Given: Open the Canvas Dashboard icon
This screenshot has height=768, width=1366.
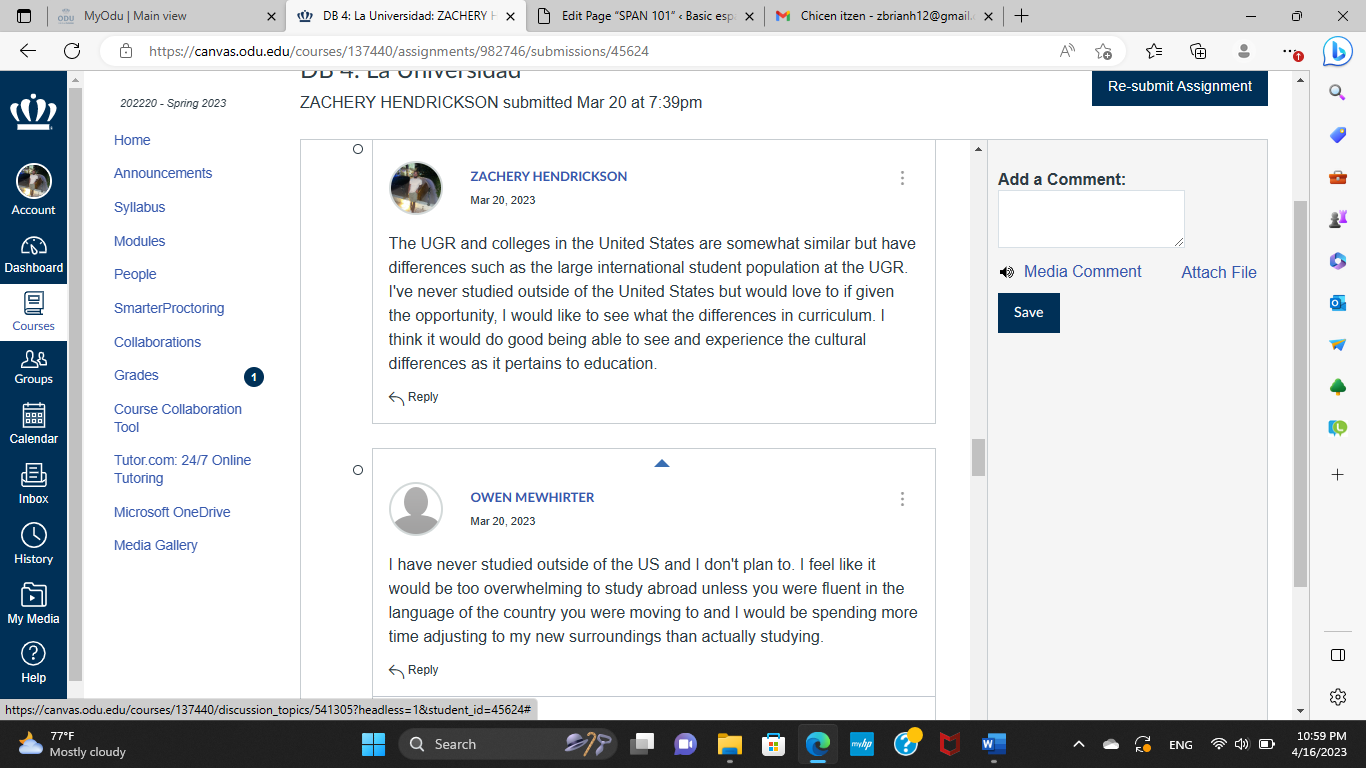Looking at the screenshot, I should pyautogui.click(x=33, y=246).
